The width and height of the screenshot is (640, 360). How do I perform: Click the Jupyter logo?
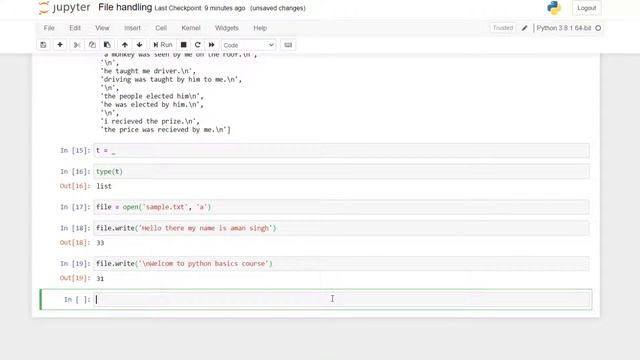pos(64,8)
